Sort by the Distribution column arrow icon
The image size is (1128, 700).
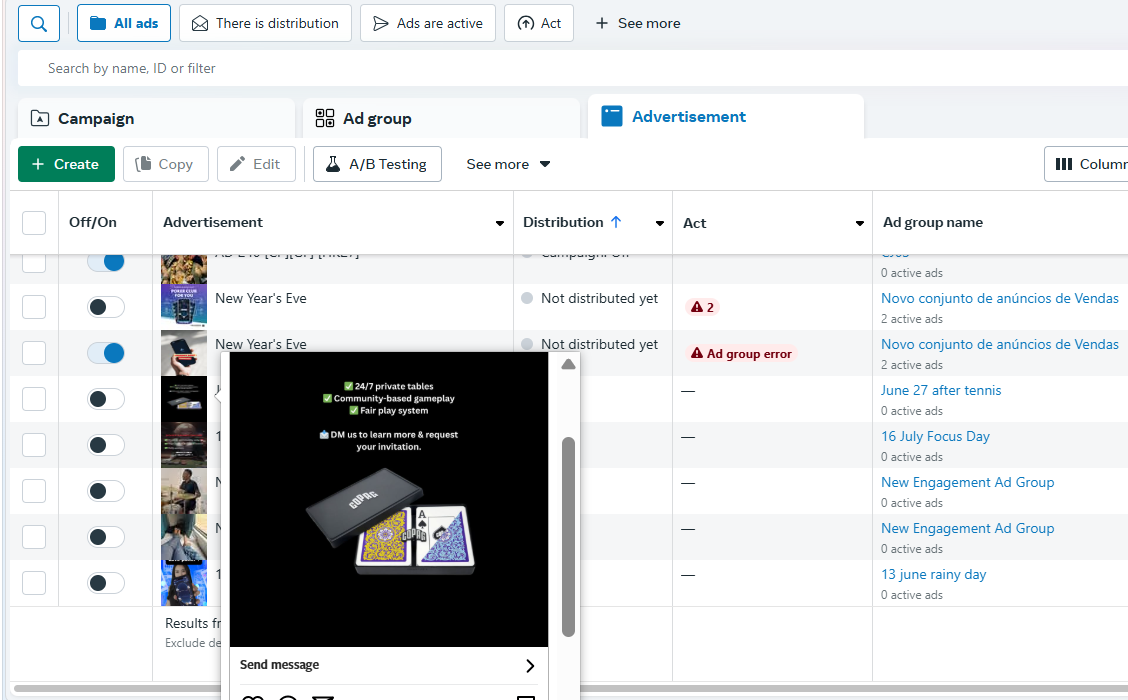coord(616,222)
